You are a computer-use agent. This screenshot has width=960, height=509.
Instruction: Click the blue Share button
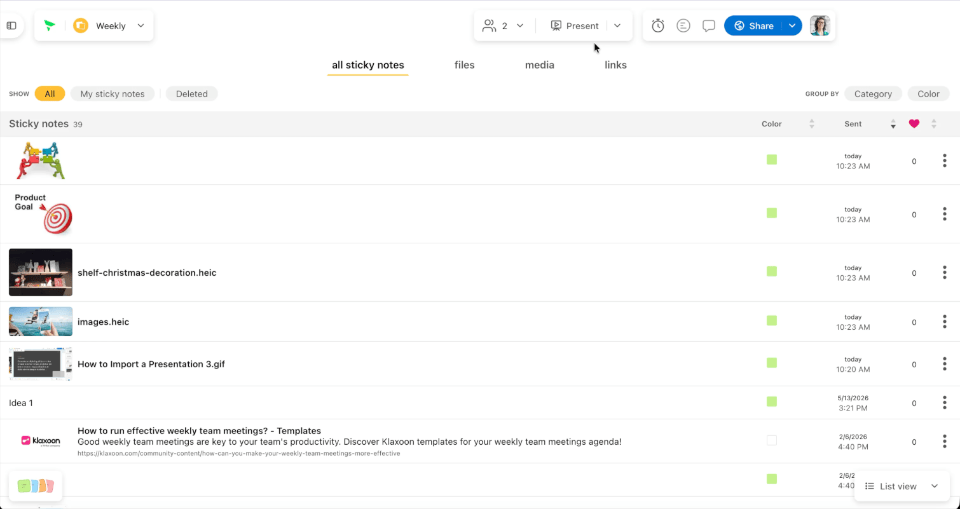point(754,26)
